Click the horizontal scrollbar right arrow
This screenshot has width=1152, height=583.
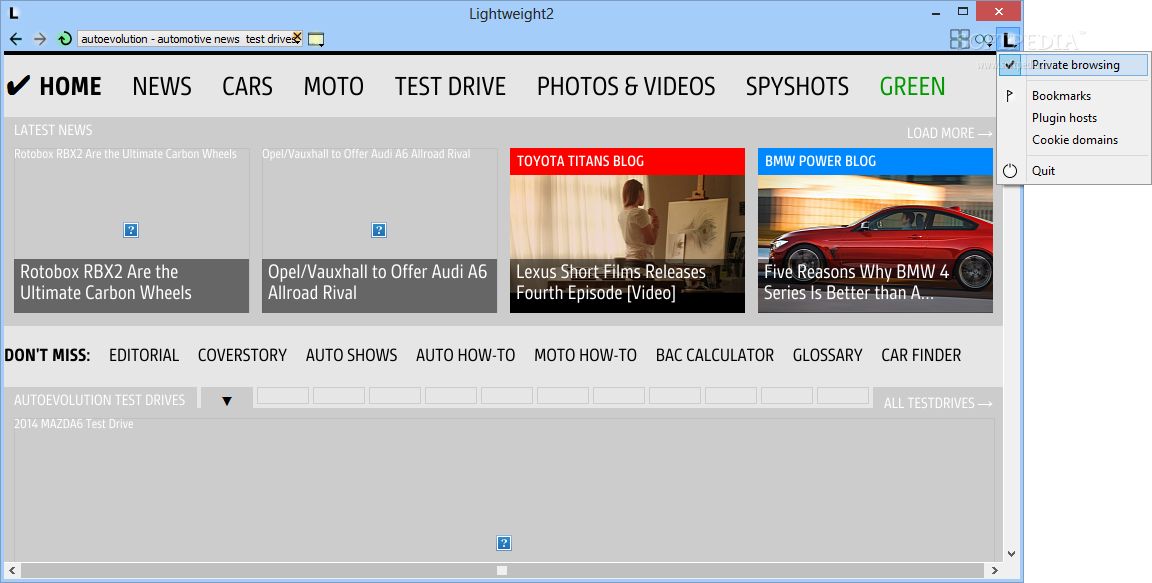[995, 571]
